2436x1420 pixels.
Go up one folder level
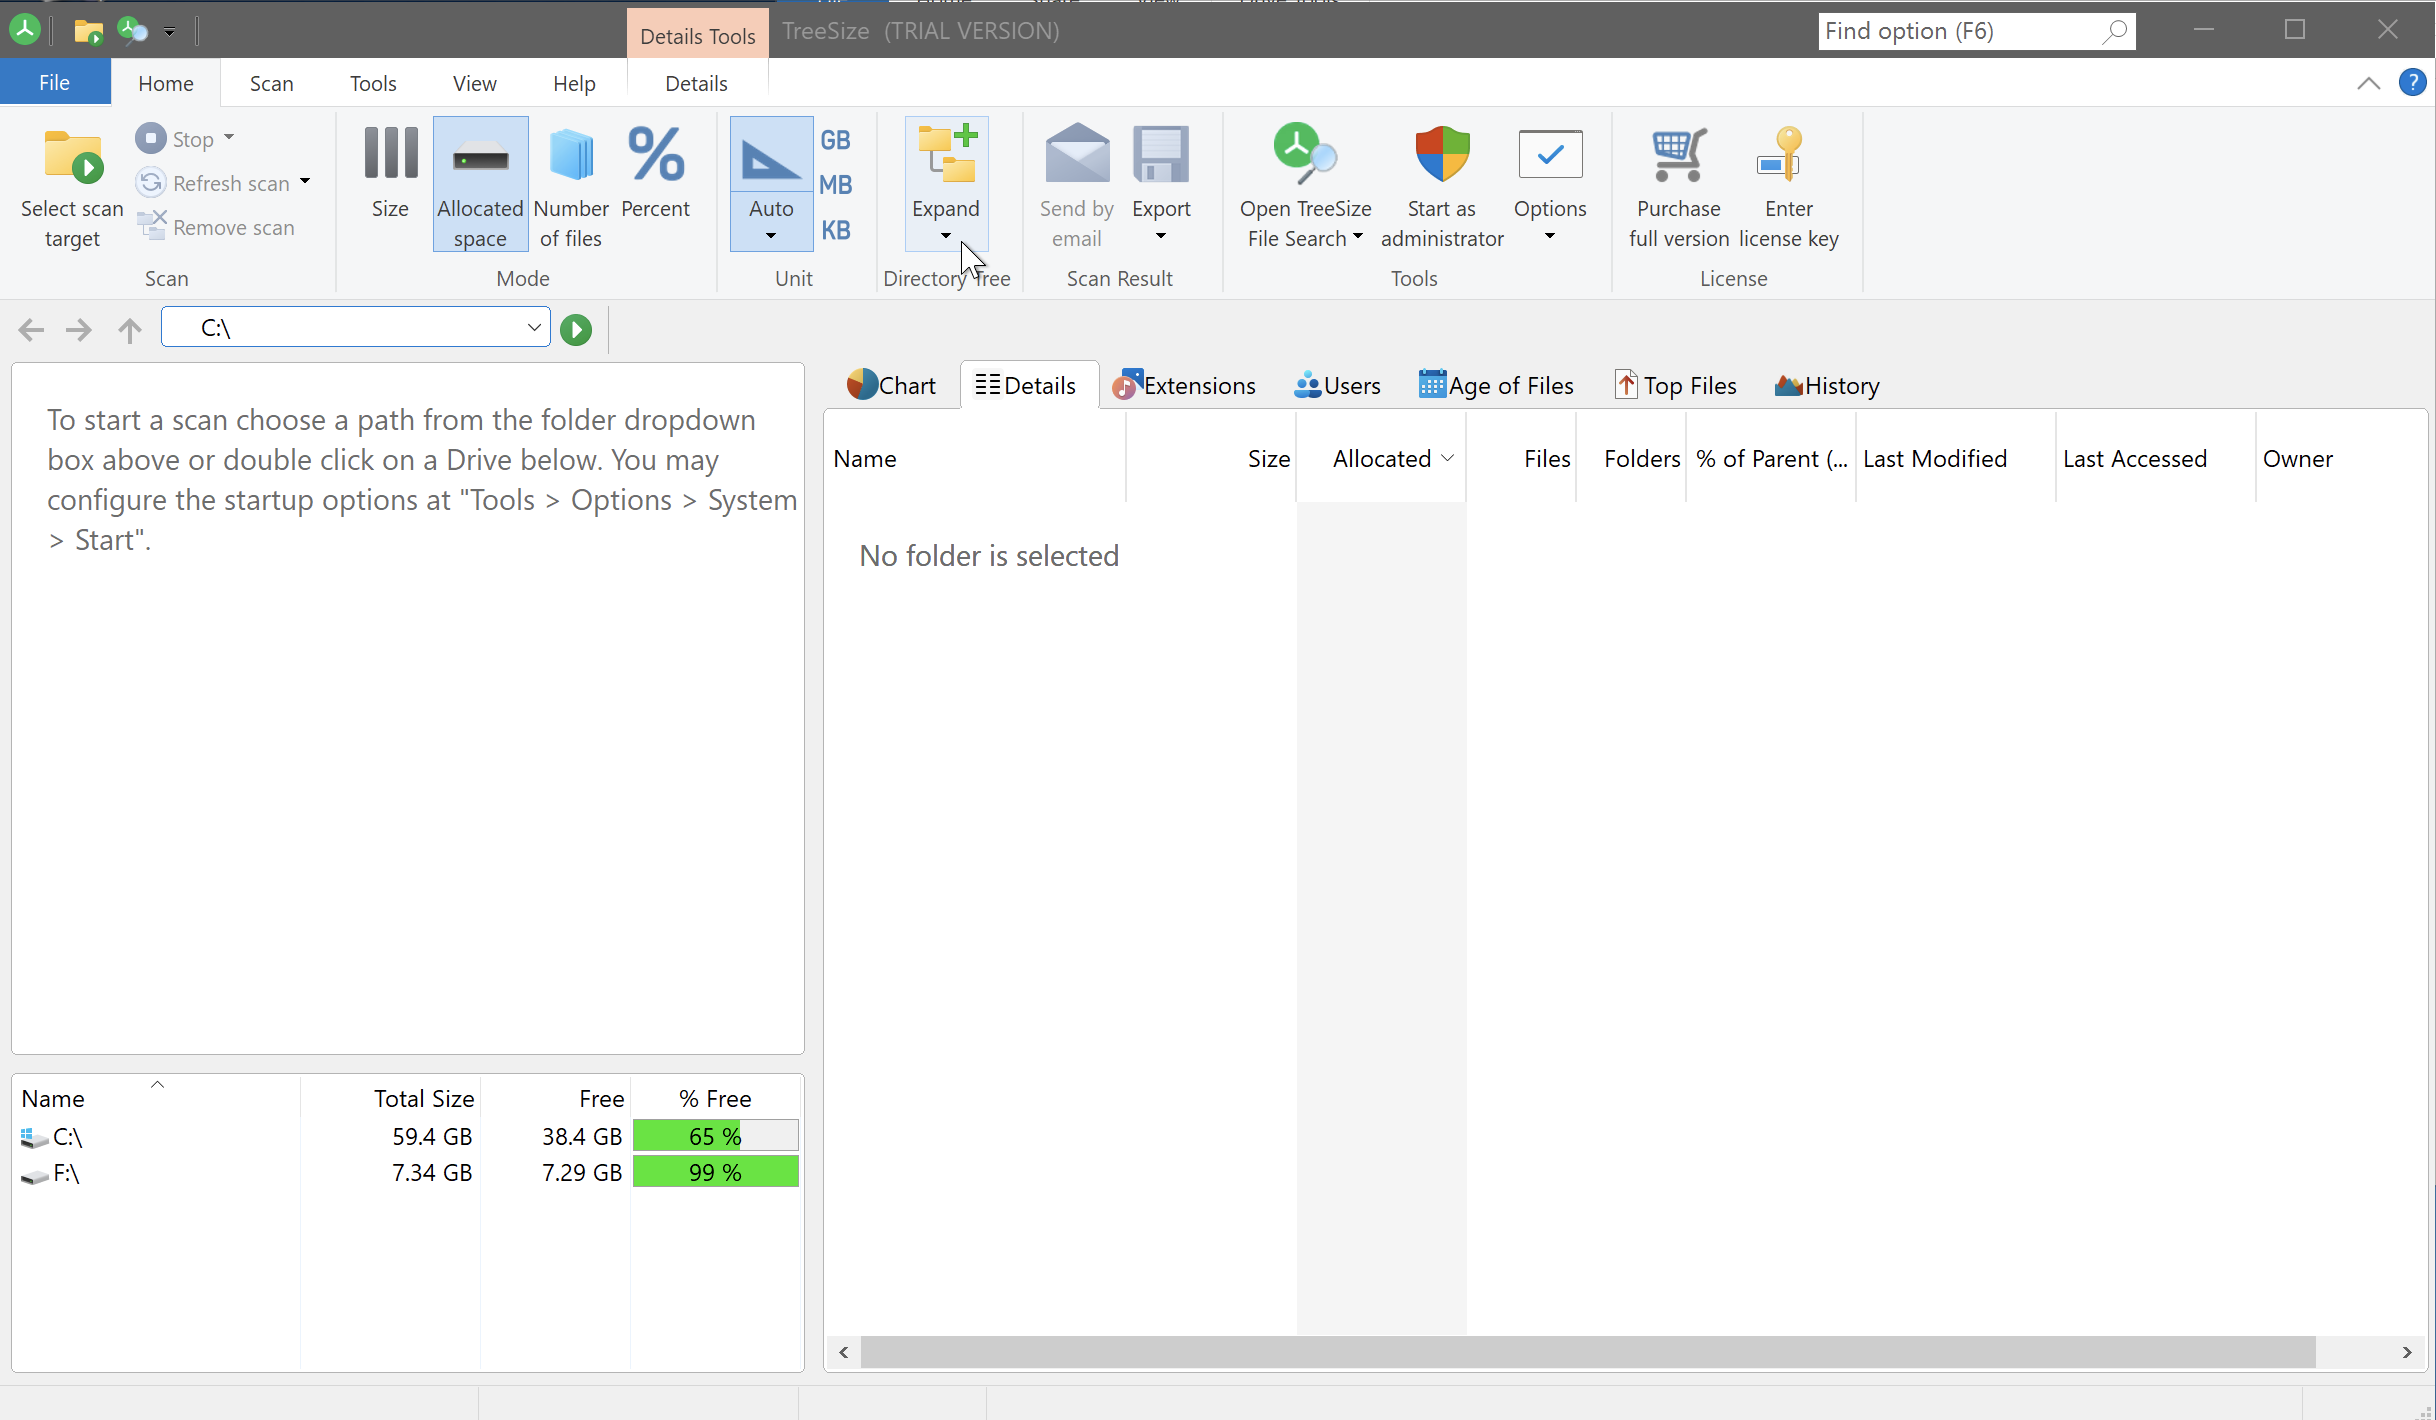coord(129,329)
